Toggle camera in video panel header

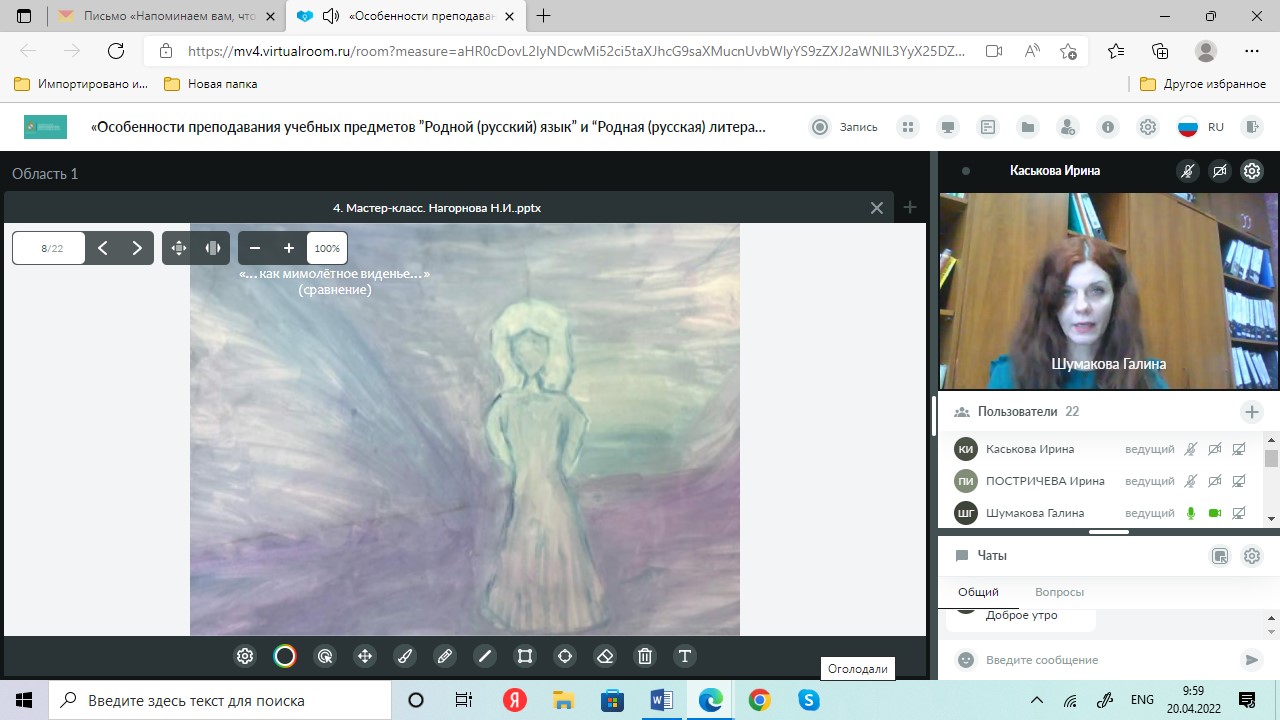click(x=1219, y=171)
